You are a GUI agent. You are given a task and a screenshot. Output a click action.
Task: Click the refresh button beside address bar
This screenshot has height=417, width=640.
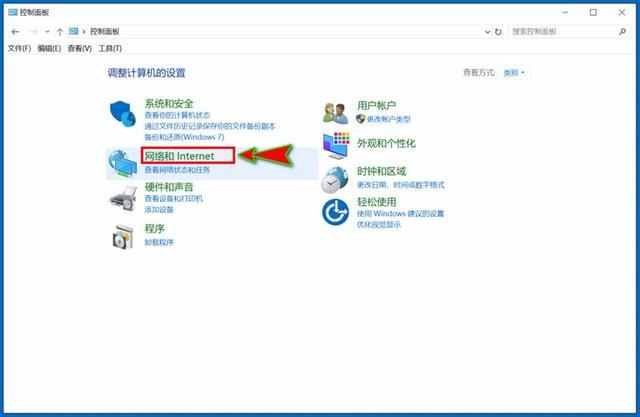(x=499, y=32)
